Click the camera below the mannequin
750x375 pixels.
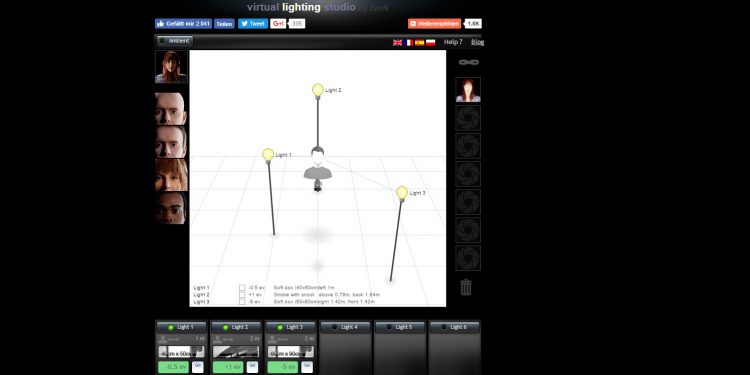[318, 186]
